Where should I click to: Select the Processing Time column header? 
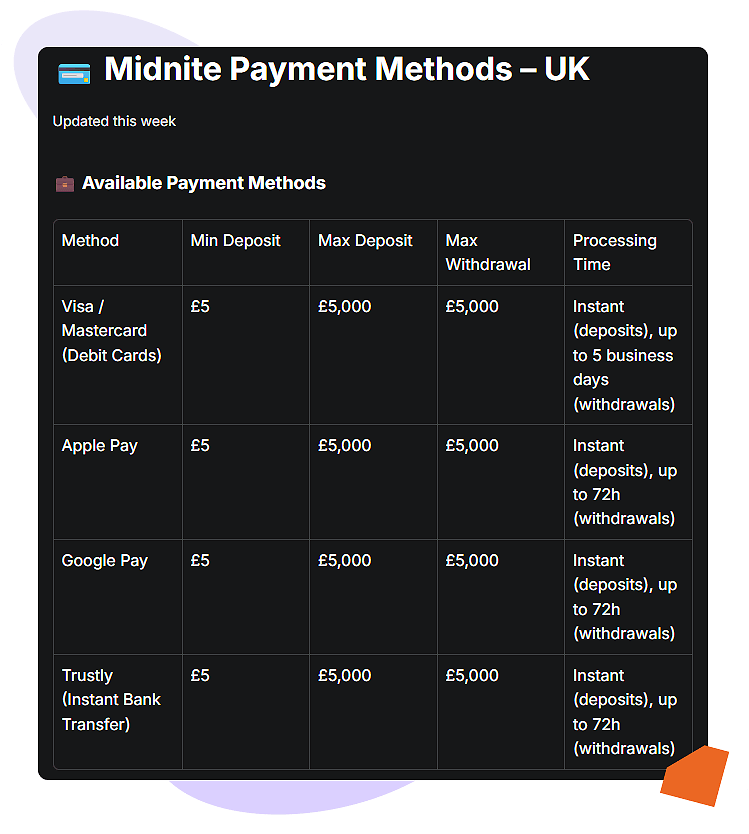click(614, 252)
